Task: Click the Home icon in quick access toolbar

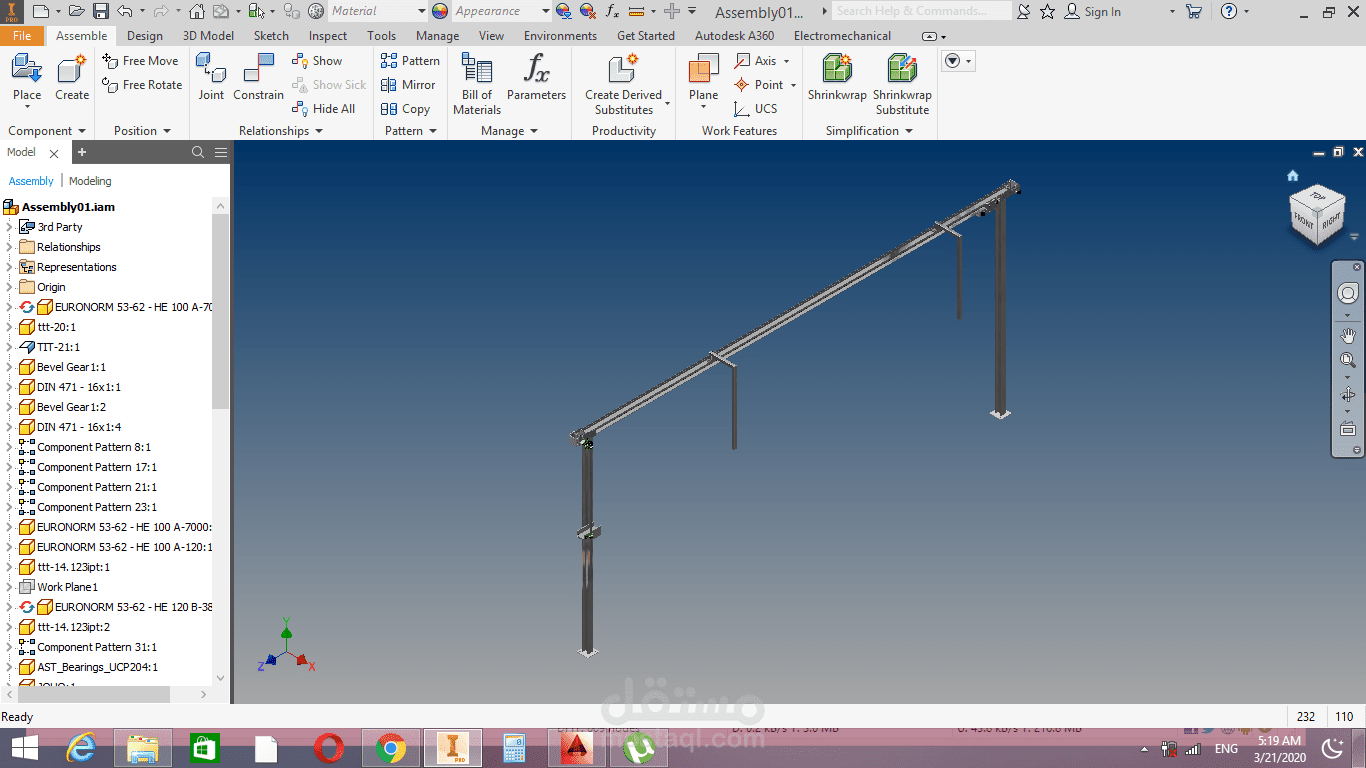Action: (197, 12)
